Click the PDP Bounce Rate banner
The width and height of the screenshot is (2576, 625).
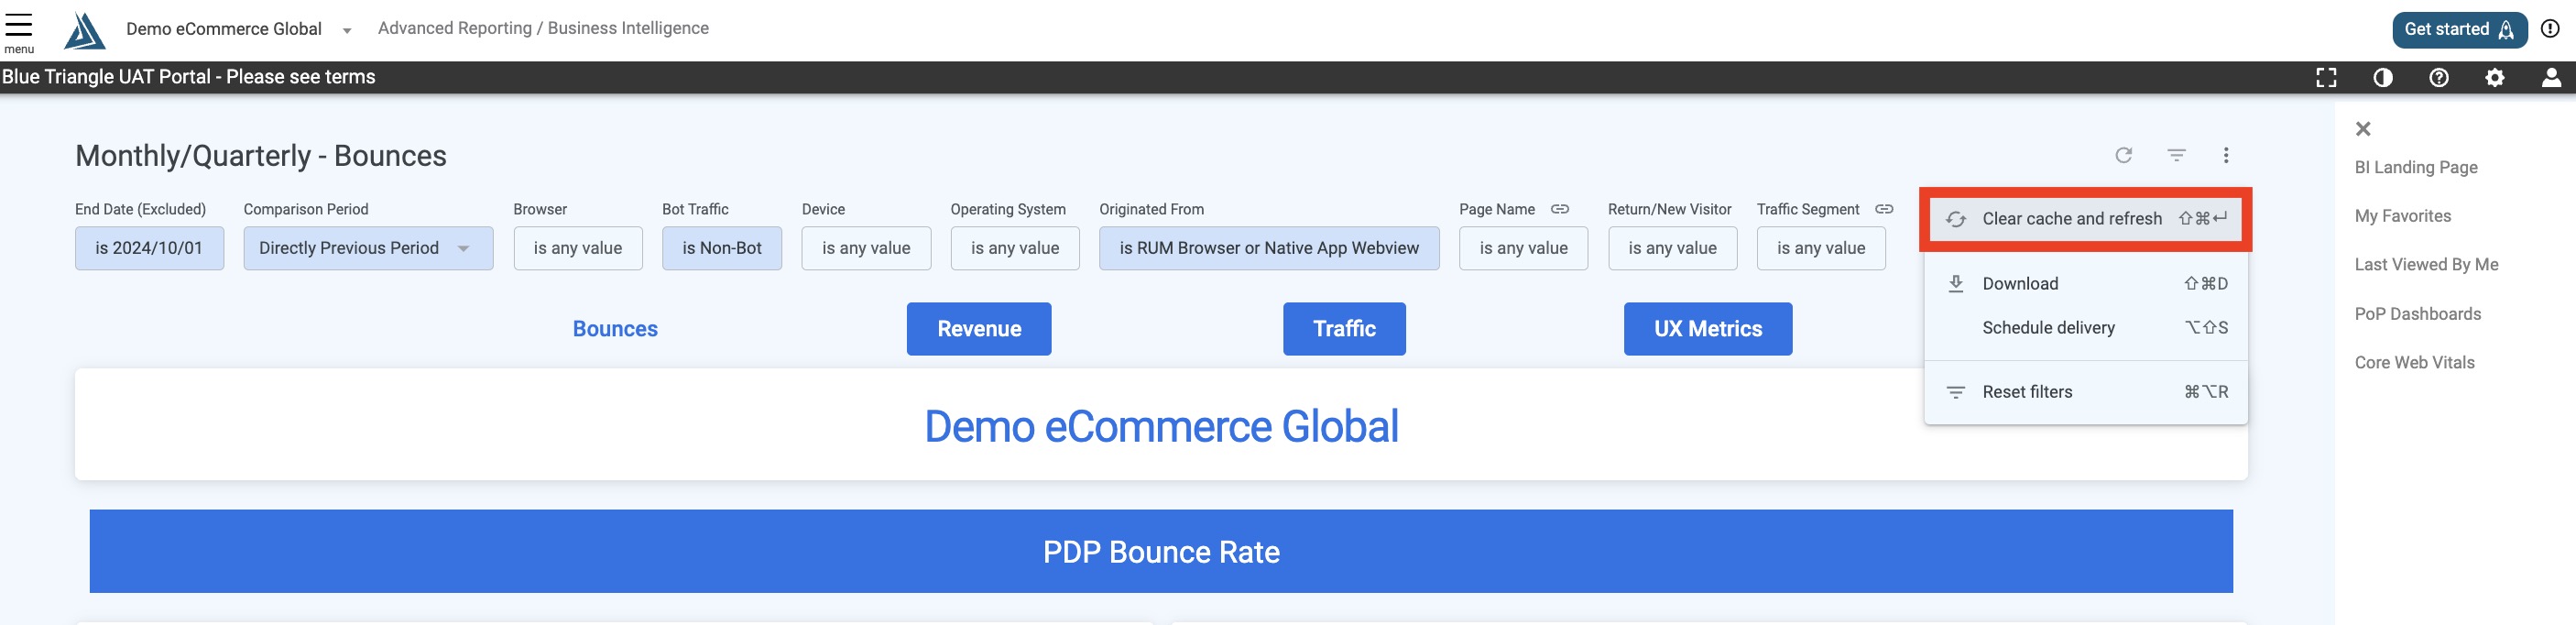click(1161, 551)
